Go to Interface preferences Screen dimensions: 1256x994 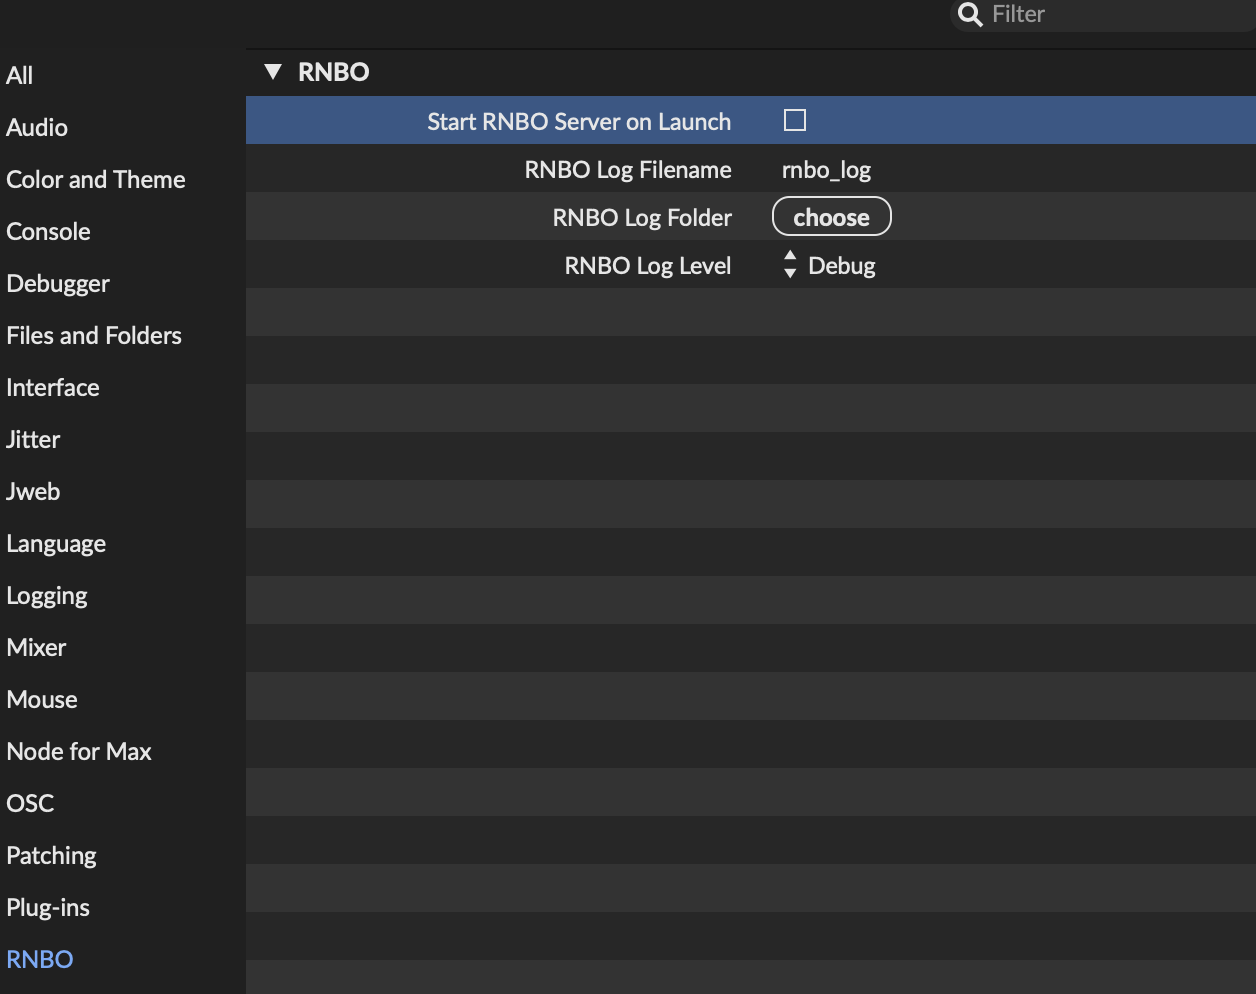[x=53, y=387]
